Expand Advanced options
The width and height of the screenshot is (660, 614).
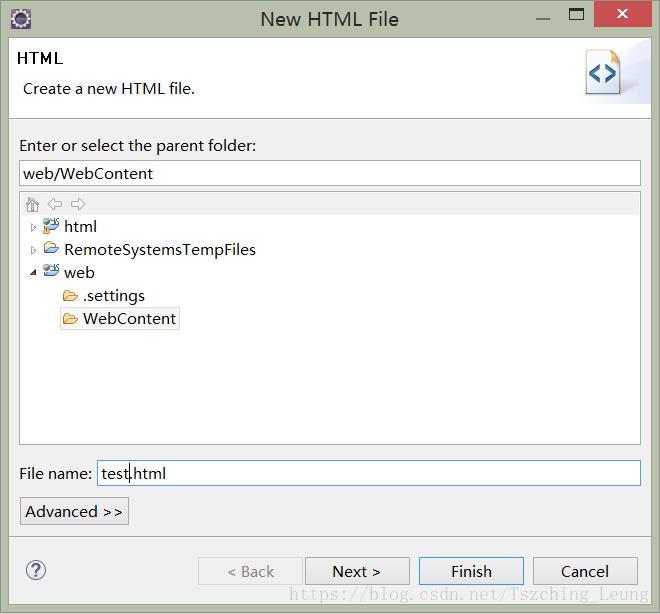click(74, 511)
